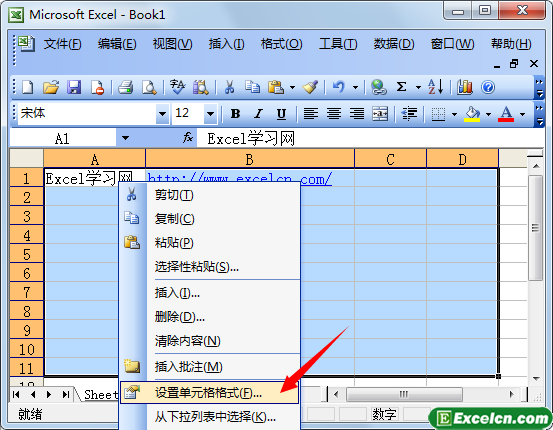
Task: Align text right
Action: pyautogui.click(x=357, y=114)
